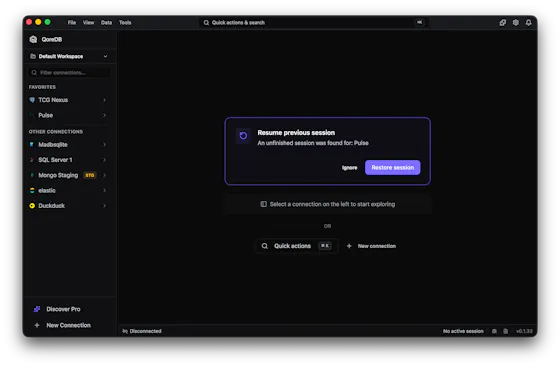Image resolution: width=560 pixels, height=367 pixels.
Task: Click the filter connections magnifier icon
Action: [x=34, y=73]
